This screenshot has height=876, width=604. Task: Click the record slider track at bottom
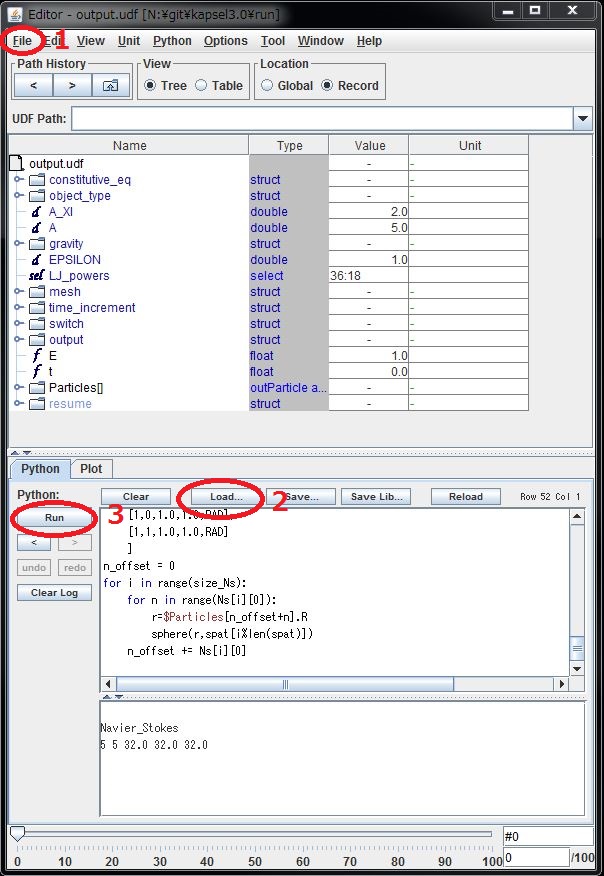click(x=250, y=834)
